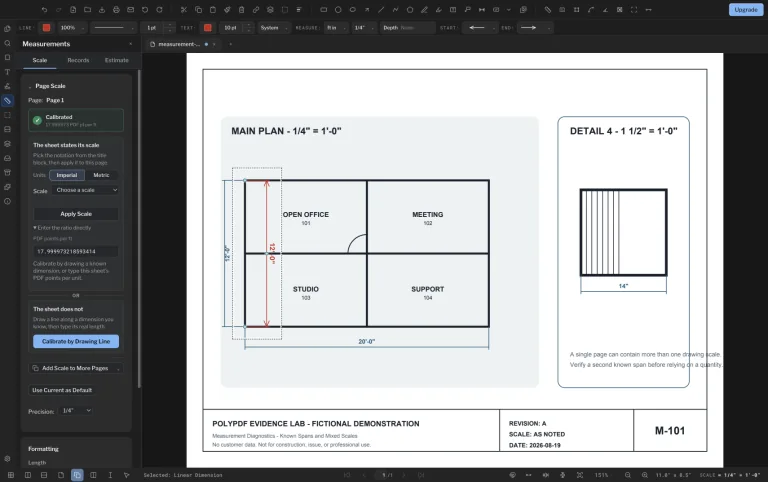Open a file with the folder icon
This screenshot has width=768, height=482.
[87, 10]
